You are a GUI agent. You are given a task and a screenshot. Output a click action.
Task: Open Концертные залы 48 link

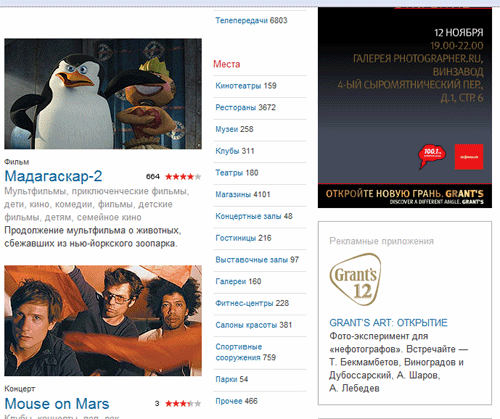[254, 216]
